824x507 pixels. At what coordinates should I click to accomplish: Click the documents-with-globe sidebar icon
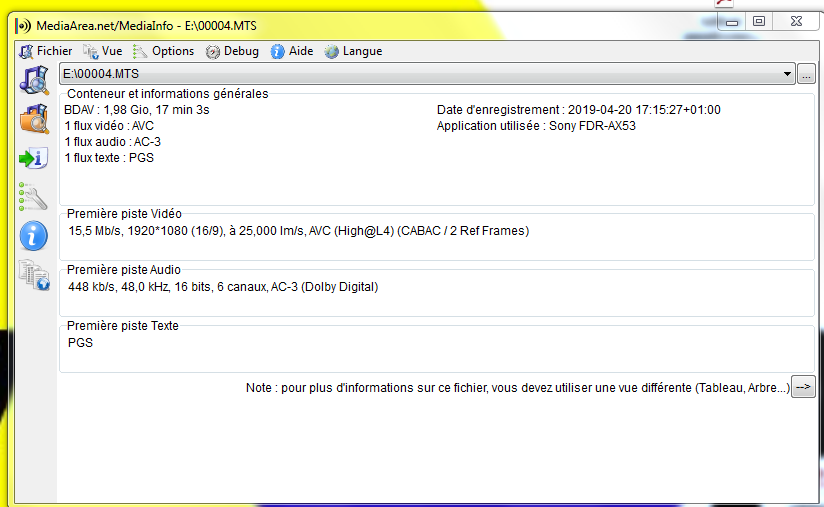coord(34,275)
